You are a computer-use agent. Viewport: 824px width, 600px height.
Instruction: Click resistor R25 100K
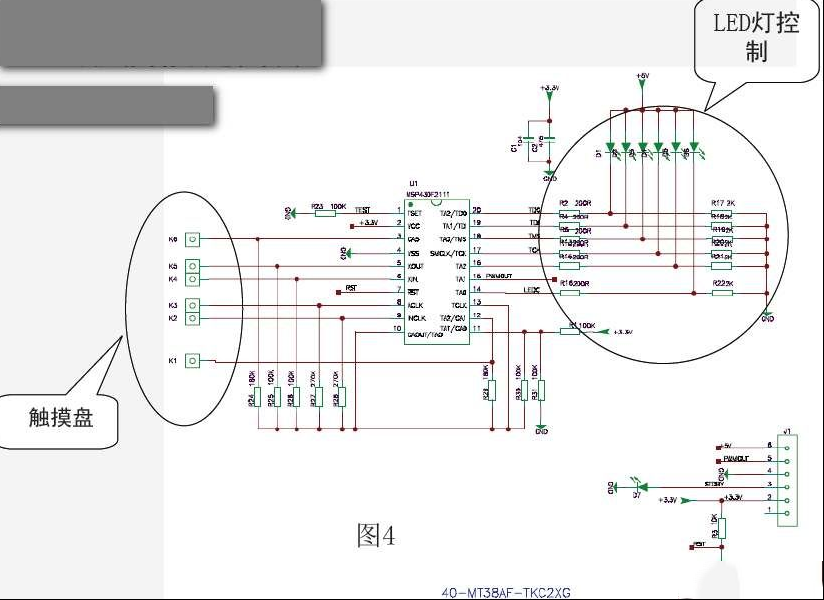tap(277, 397)
